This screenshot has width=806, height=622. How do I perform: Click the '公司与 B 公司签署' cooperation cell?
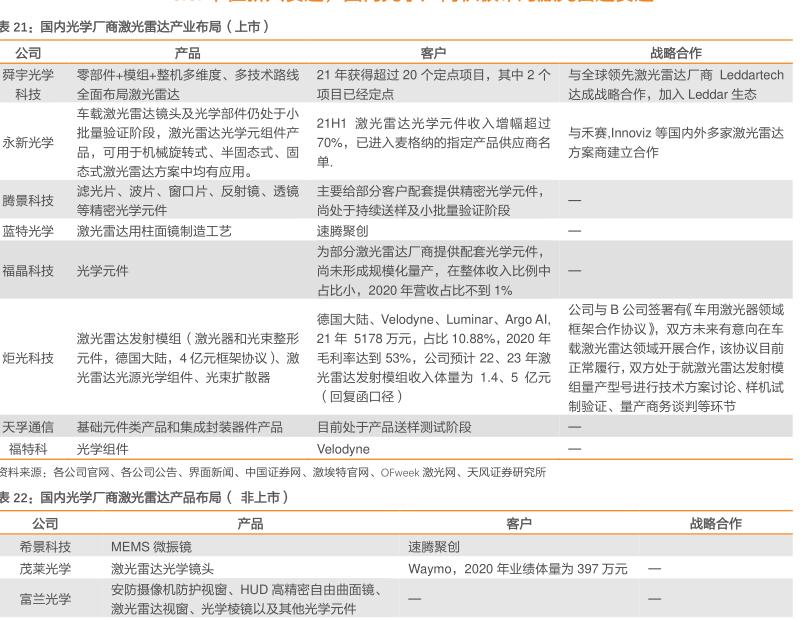676,358
